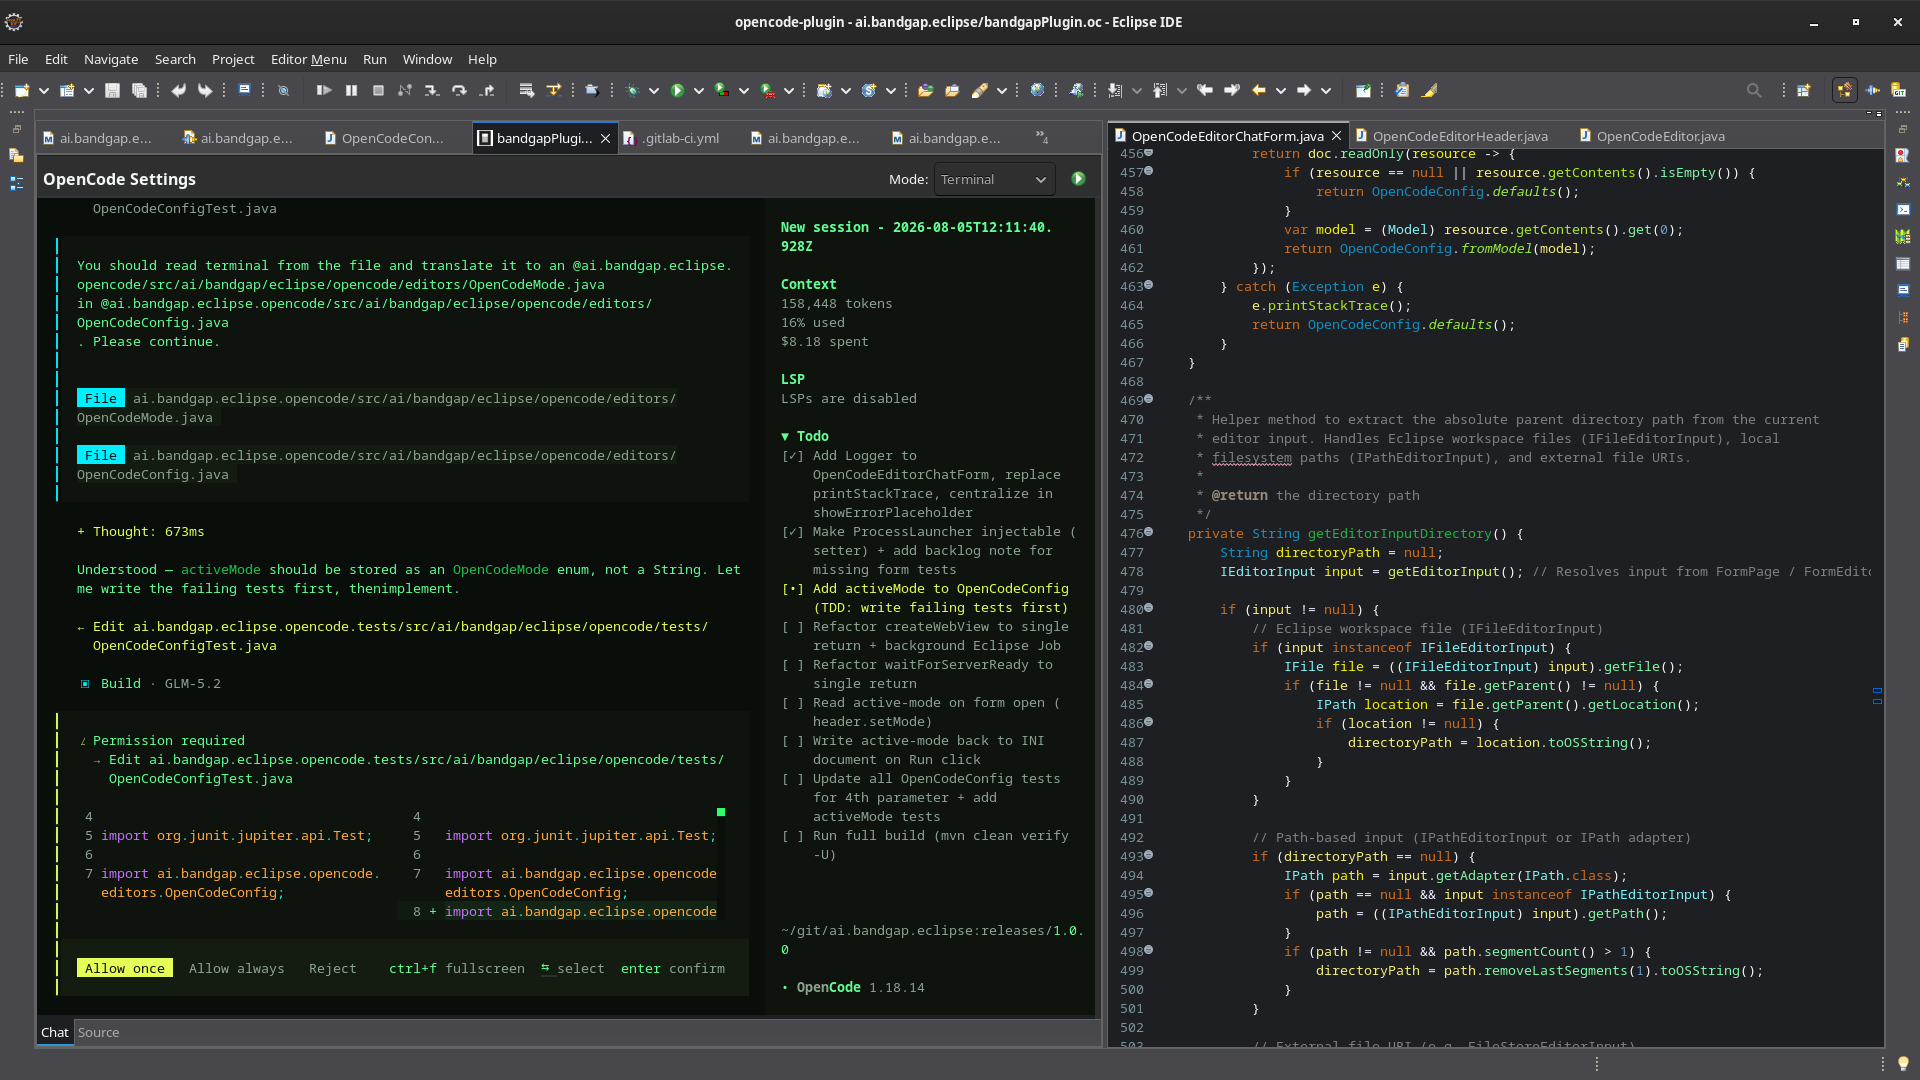Toggle the active Java perspective button
The height and width of the screenshot is (1080, 1920).
tap(1845, 90)
